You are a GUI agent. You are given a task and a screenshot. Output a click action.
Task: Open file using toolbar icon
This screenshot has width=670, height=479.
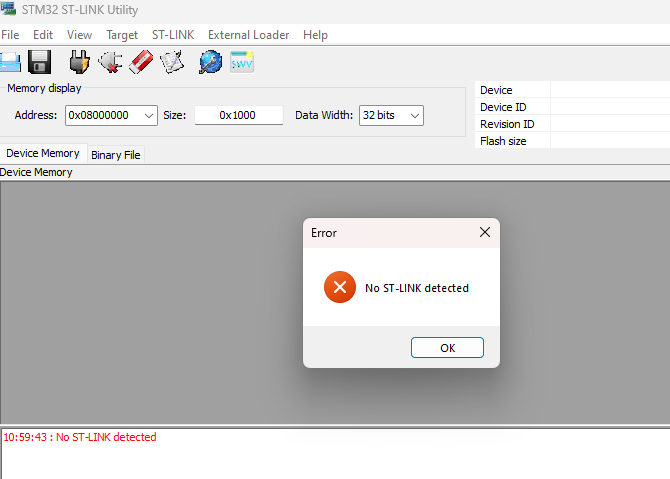click(10, 62)
